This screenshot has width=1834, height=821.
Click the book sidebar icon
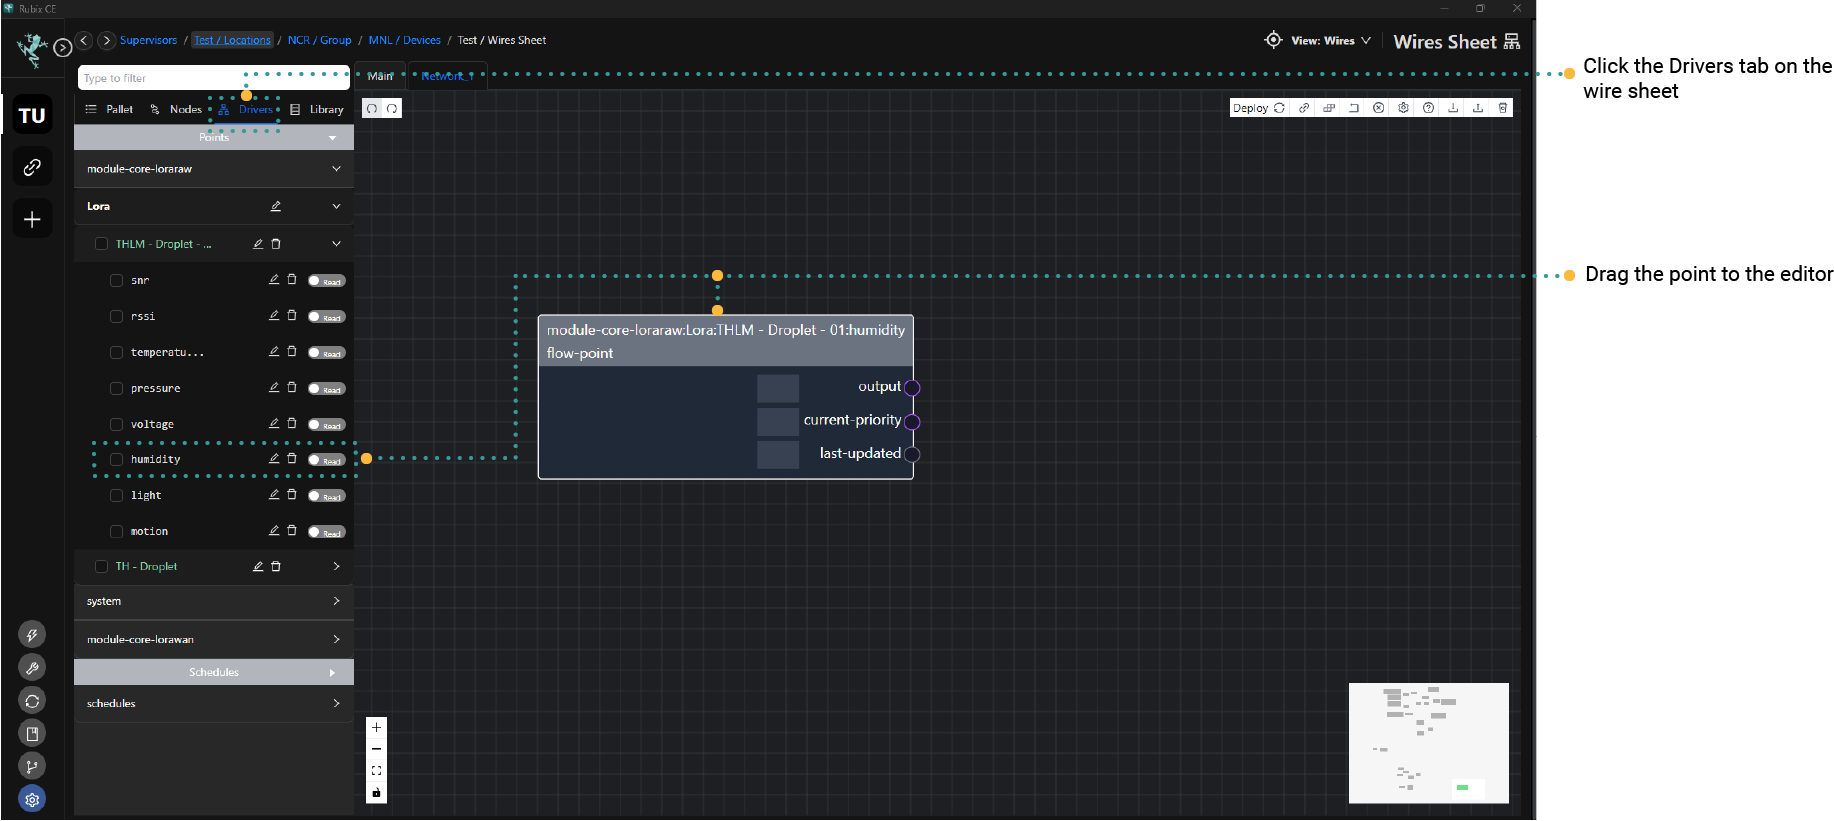point(32,734)
